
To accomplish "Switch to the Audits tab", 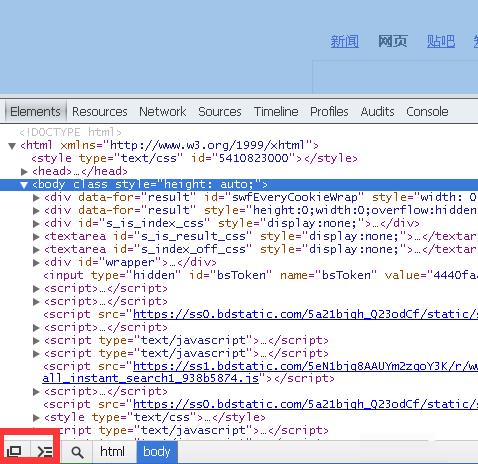I will [x=377, y=111].
